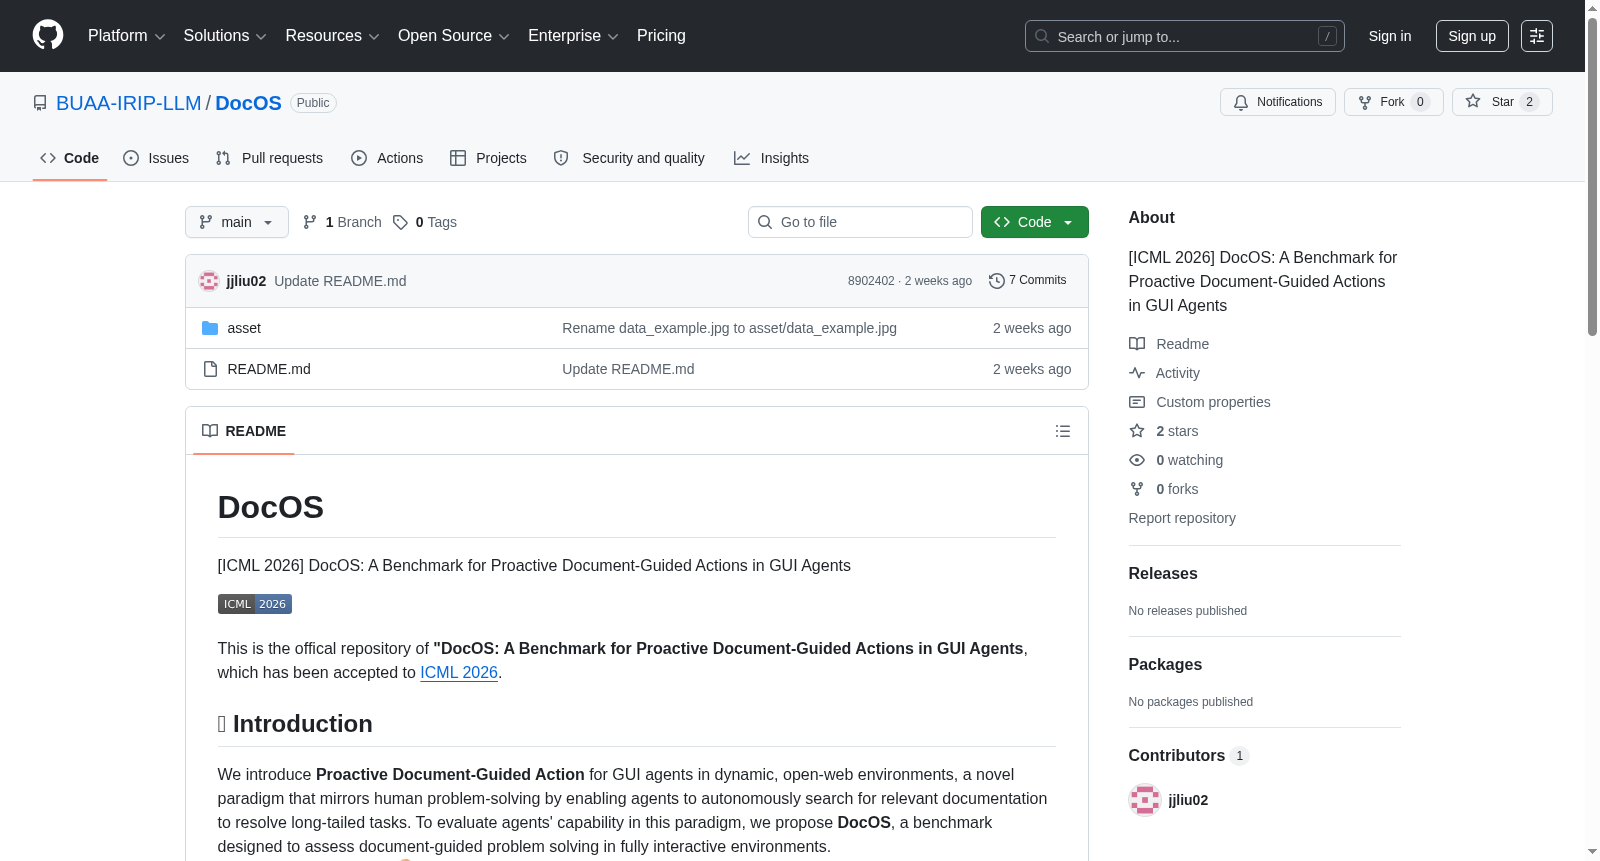Click Report repository link
Image resolution: width=1600 pixels, height=861 pixels.
(x=1182, y=518)
